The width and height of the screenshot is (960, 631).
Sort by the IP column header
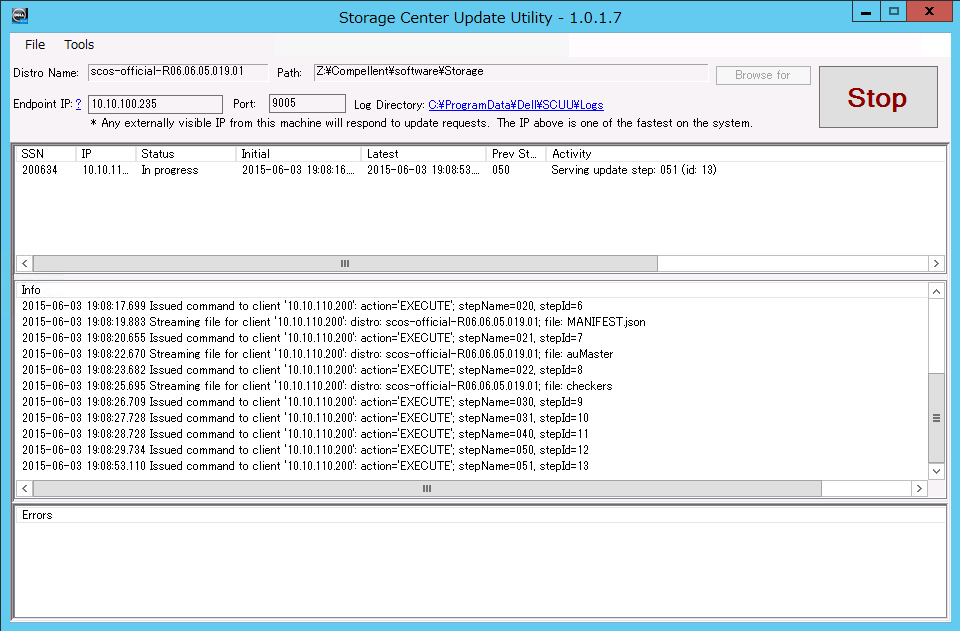(105, 154)
